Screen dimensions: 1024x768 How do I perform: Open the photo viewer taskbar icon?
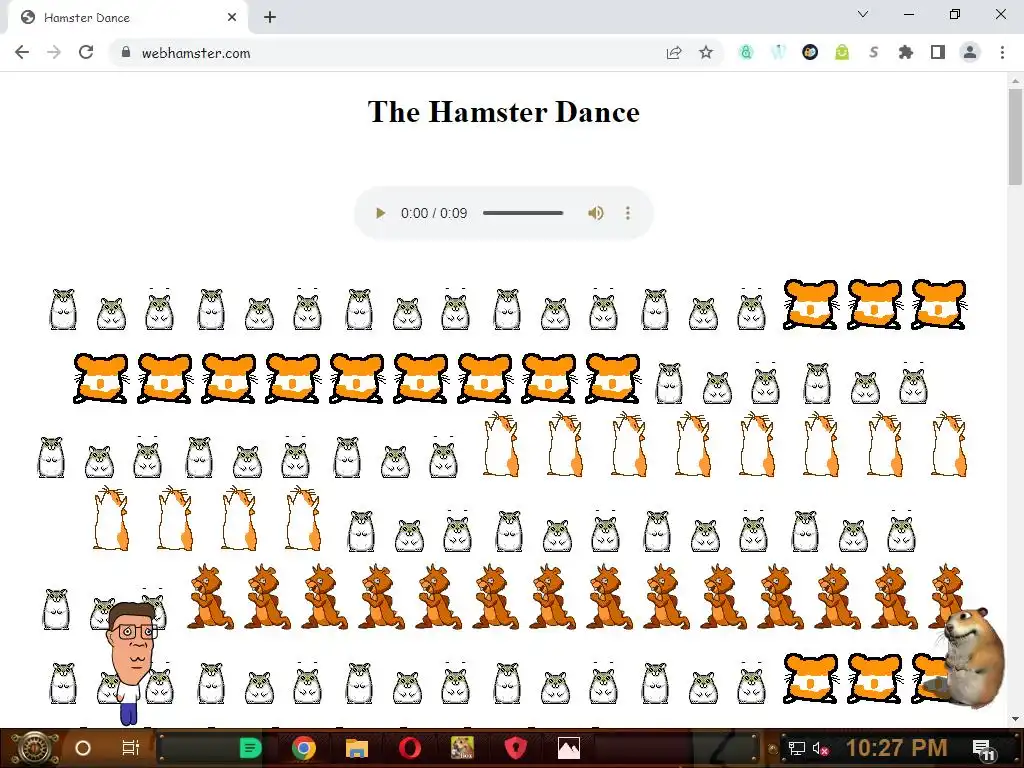tap(569, 748)
